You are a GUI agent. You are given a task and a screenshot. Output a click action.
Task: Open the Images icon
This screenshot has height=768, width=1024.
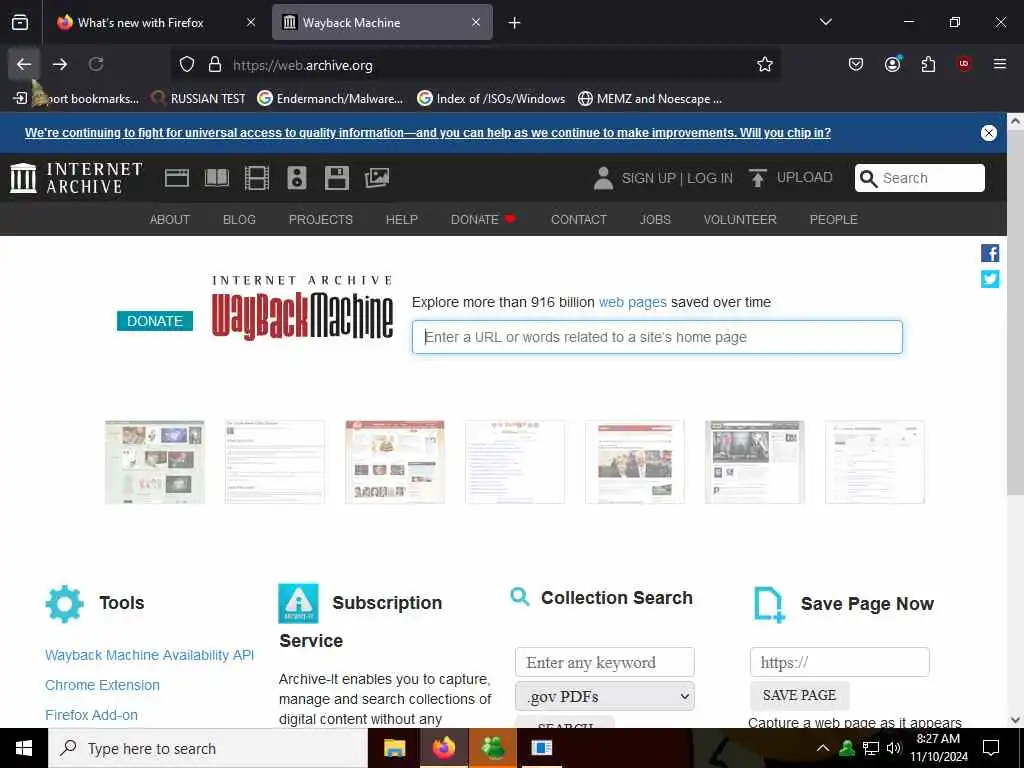pyautogui.click(x=377, y=178)
